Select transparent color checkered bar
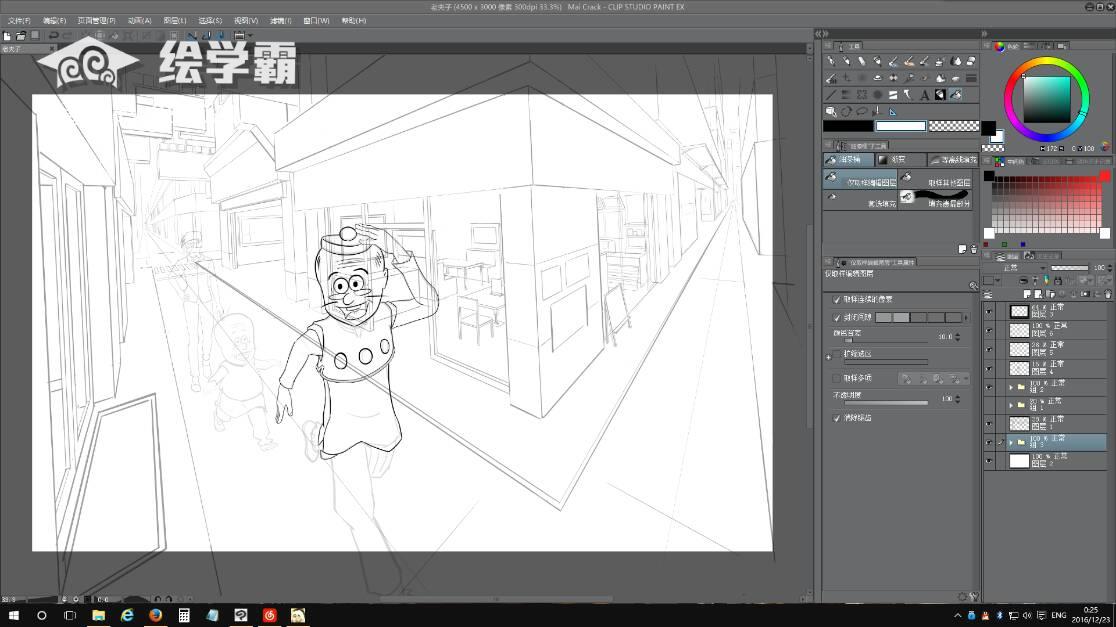Screen dimensions: 1116x627 tap(954, 126)
